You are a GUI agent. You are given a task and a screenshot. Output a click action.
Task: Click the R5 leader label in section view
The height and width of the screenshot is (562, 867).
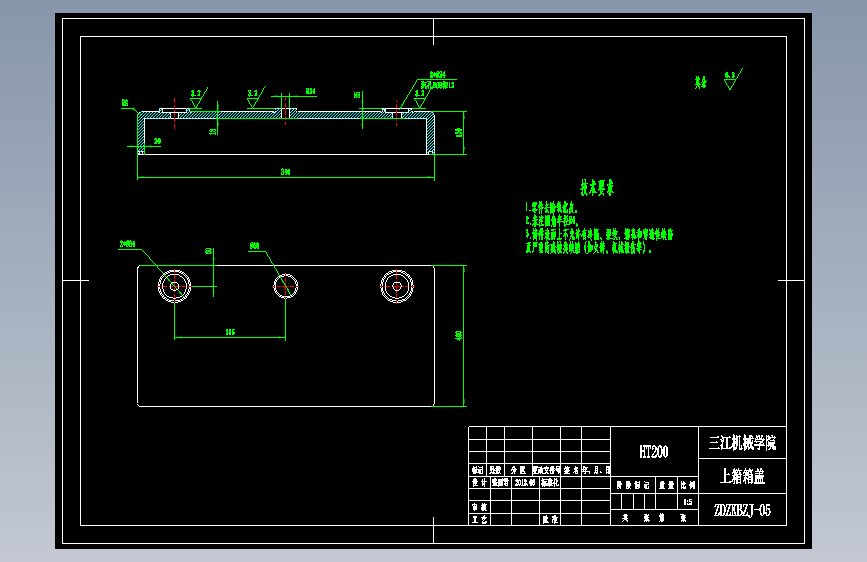[125, 103]
